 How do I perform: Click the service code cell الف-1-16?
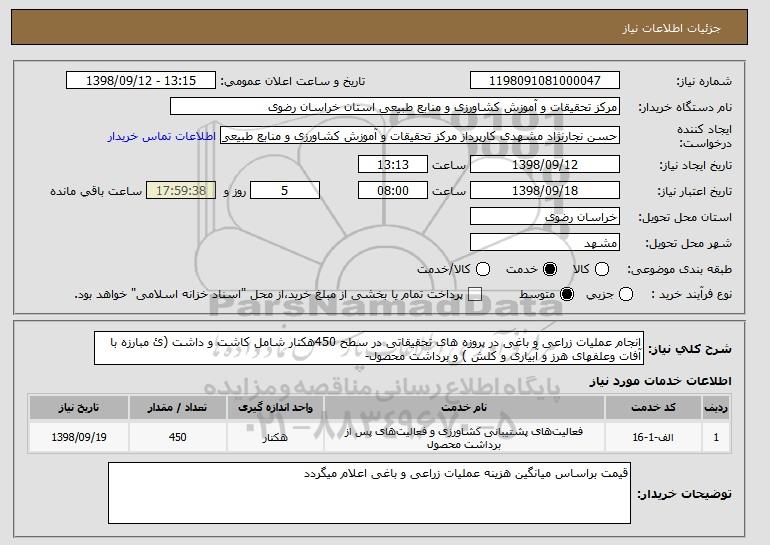tap(653, 437)
